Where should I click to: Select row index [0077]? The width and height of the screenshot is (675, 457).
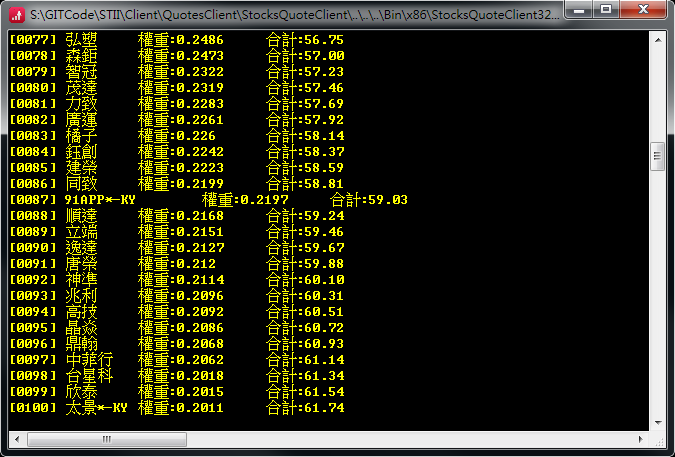[x=33, y=40]
